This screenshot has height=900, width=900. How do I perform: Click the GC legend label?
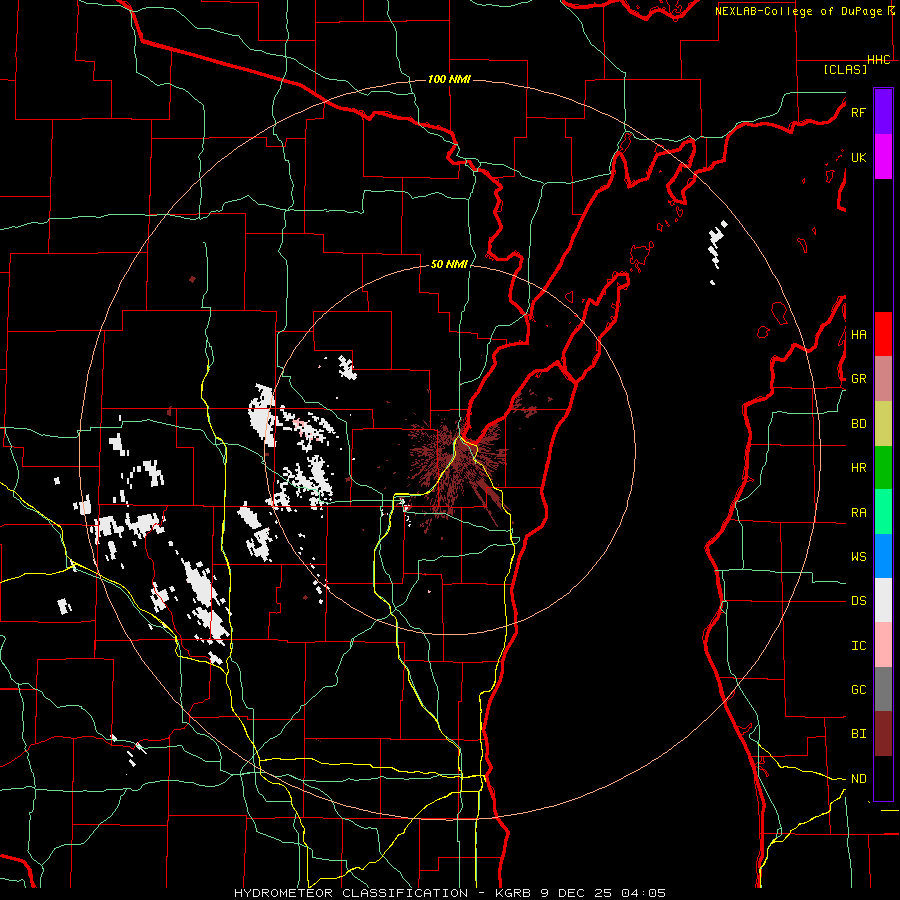coord(858,690)
